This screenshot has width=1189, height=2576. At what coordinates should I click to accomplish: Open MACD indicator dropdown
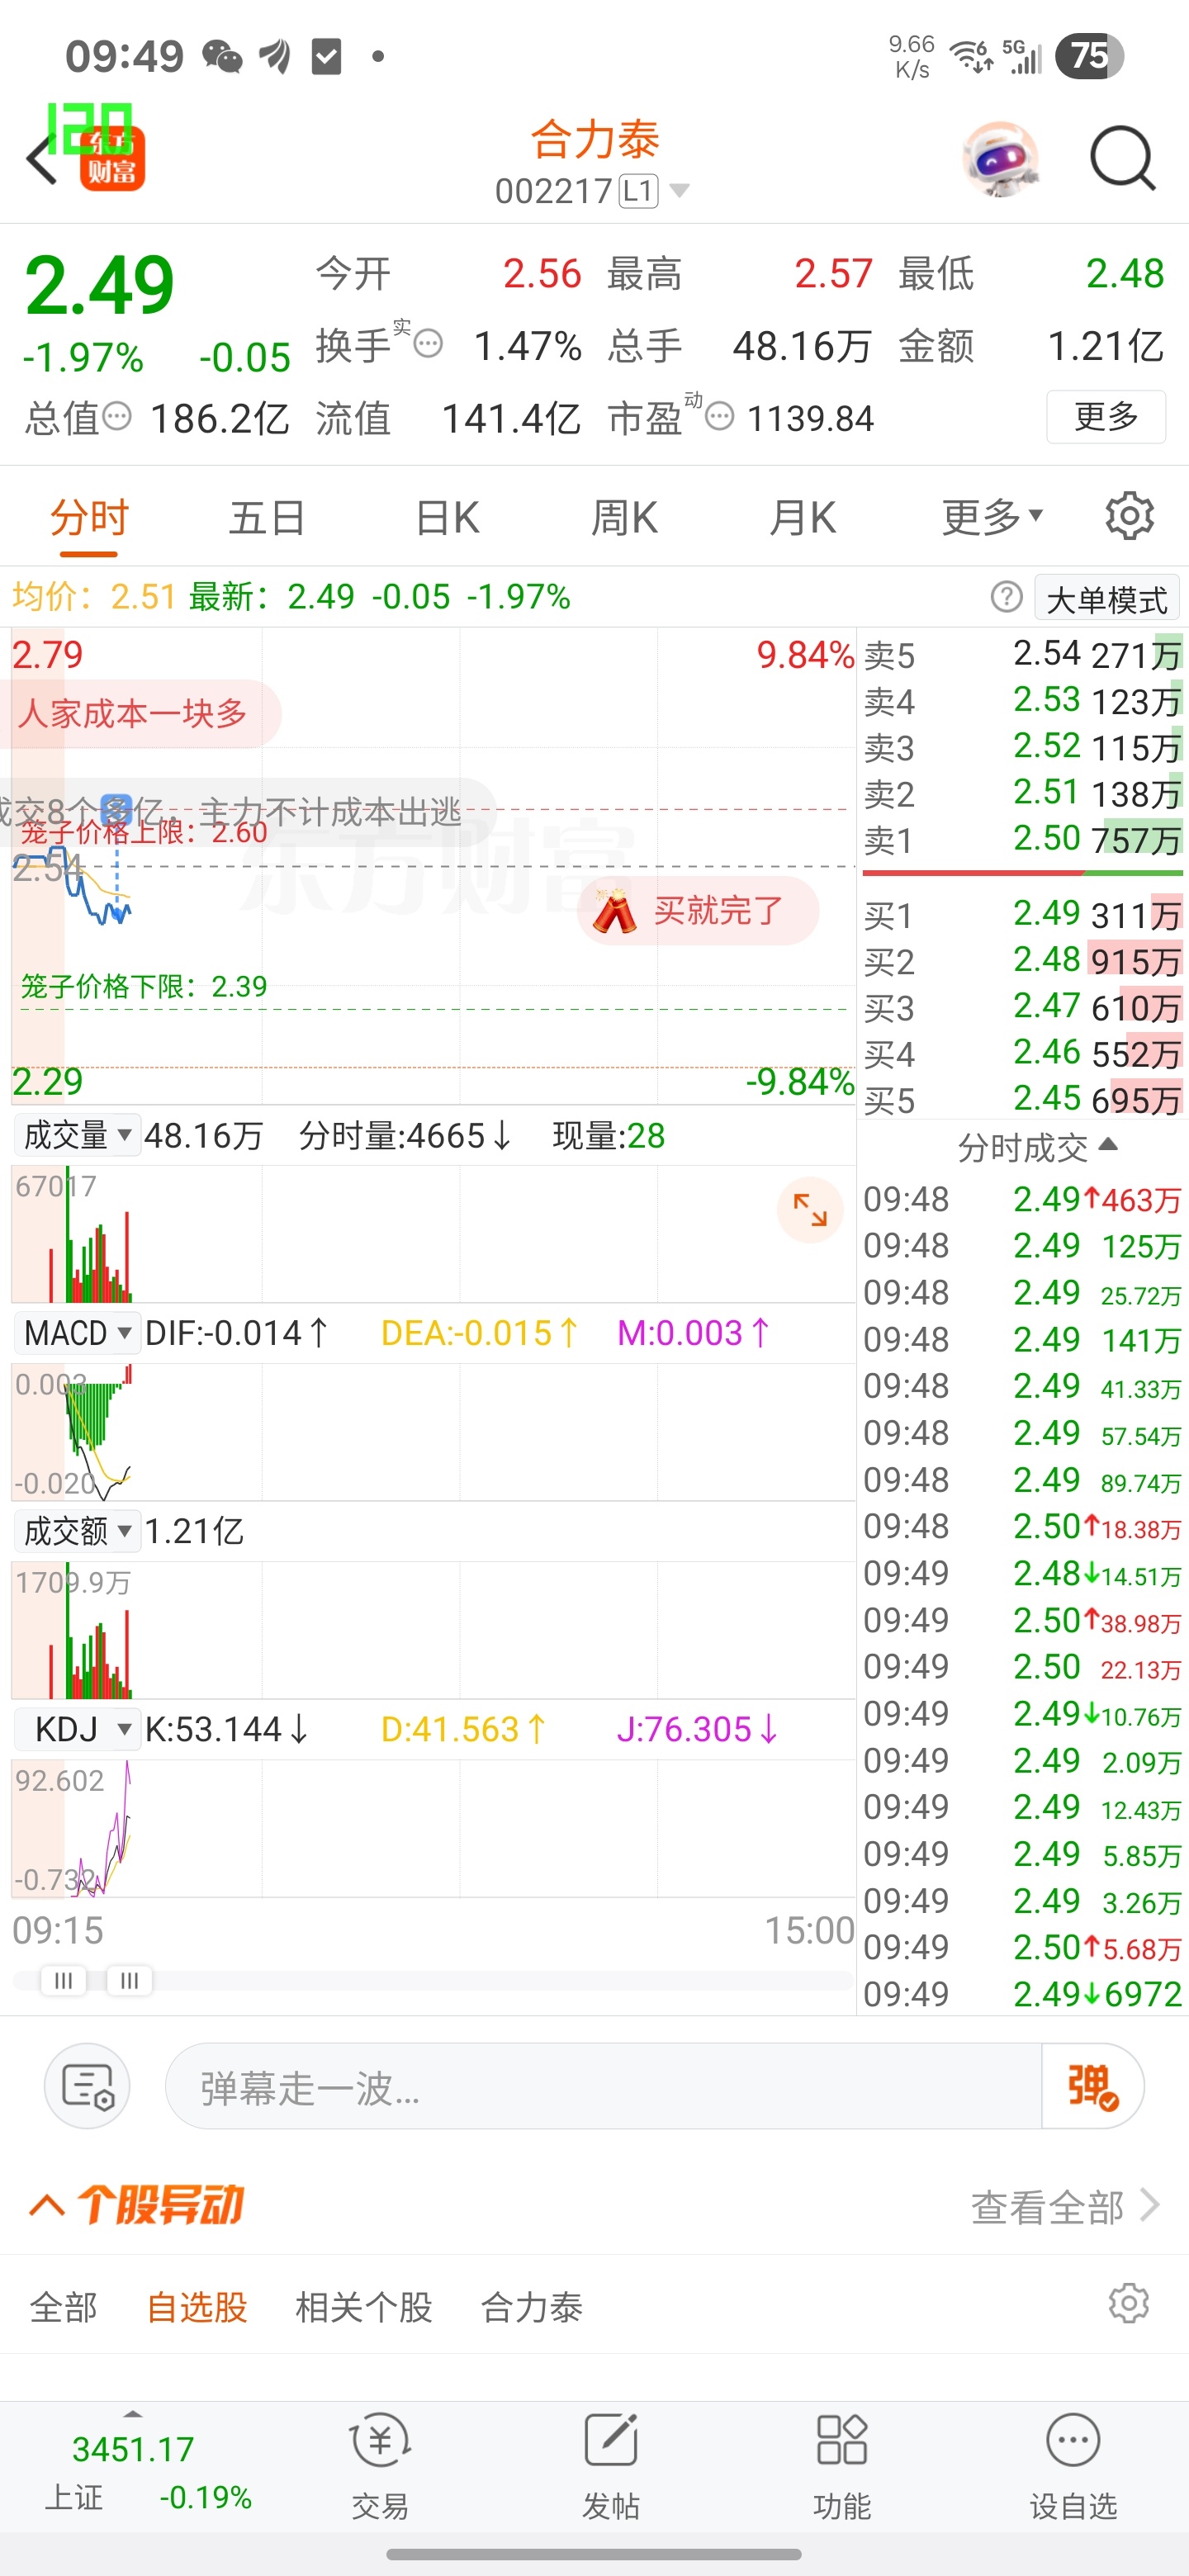click(x=76, y=1333)
